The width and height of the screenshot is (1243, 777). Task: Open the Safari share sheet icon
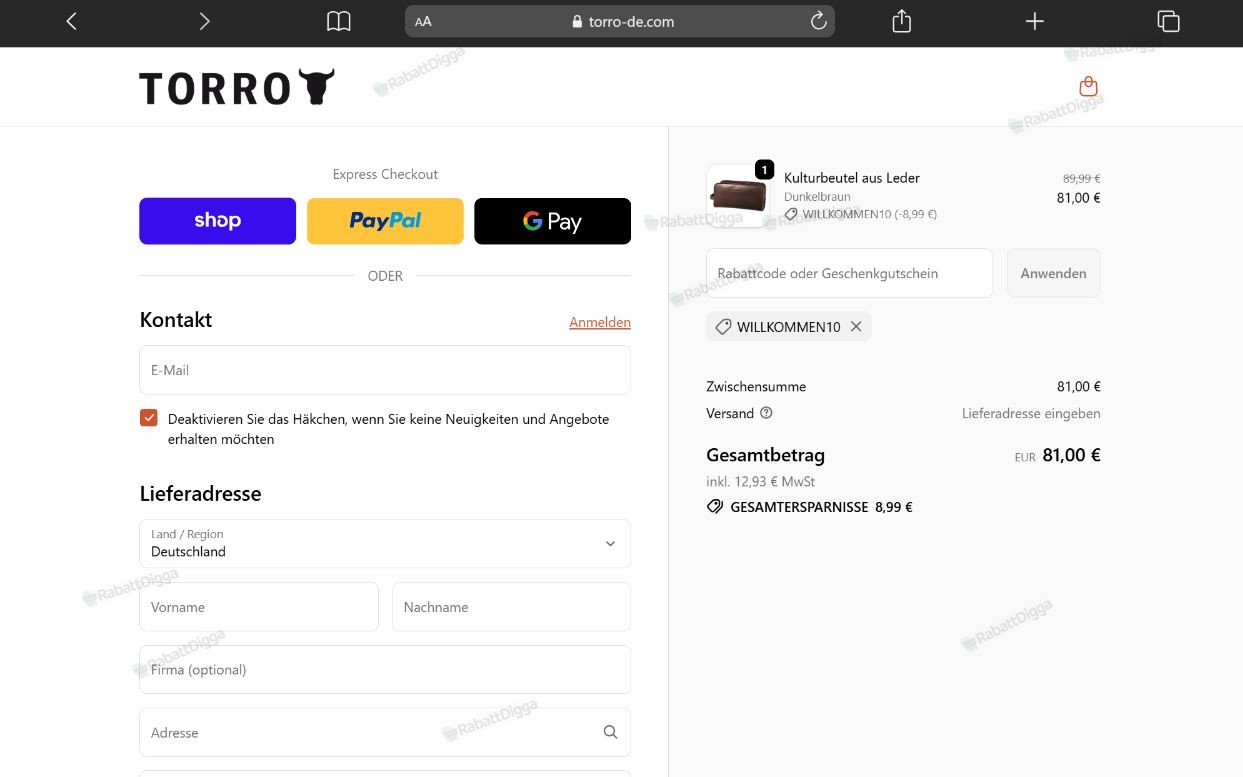901,21
